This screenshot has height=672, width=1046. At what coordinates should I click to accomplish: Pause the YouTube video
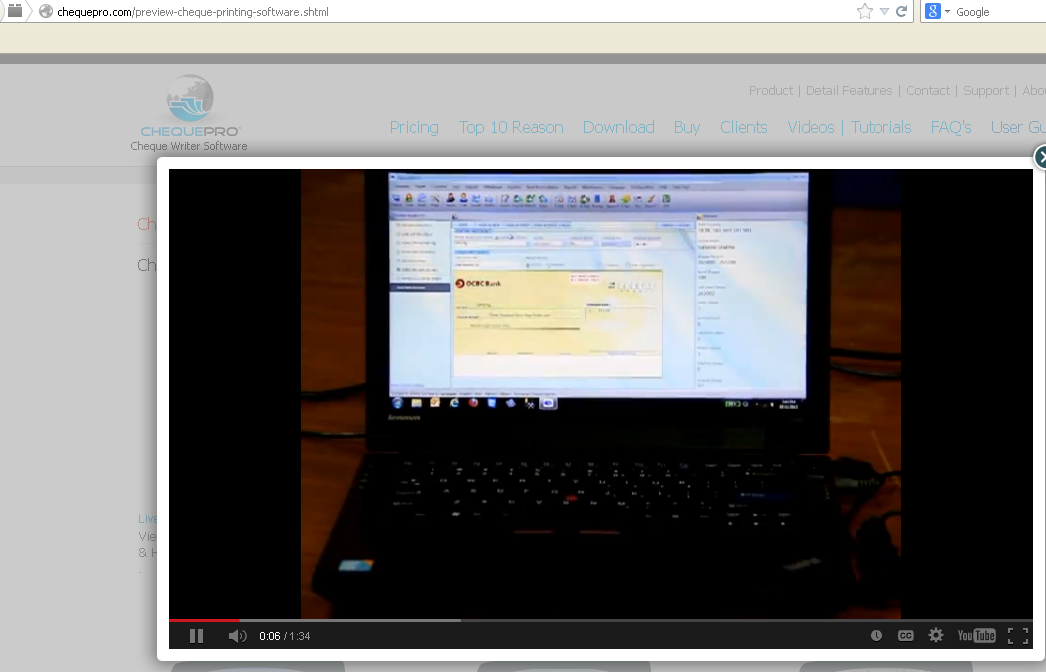196,636
